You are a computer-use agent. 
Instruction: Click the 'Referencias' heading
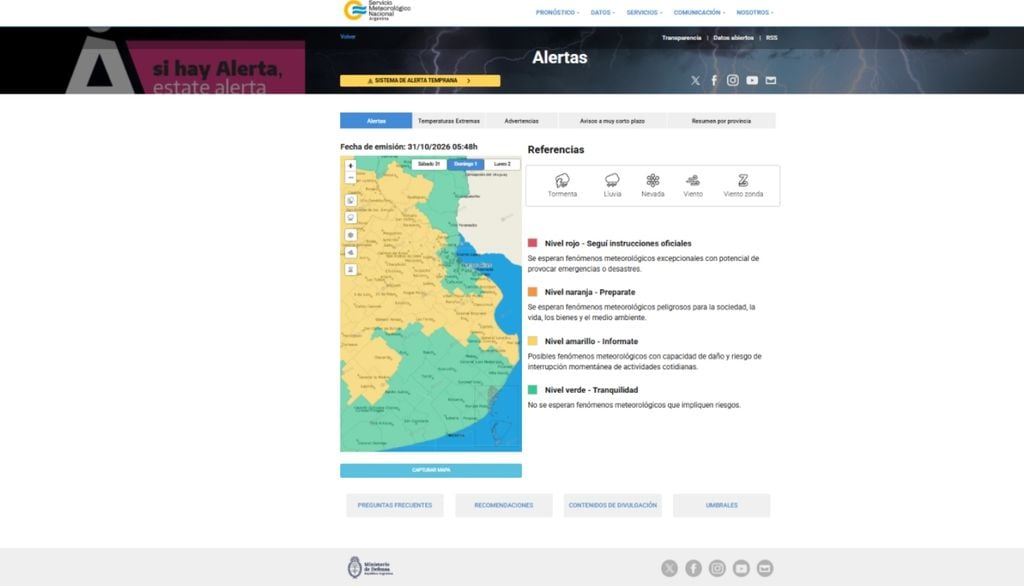coord(556,150)
